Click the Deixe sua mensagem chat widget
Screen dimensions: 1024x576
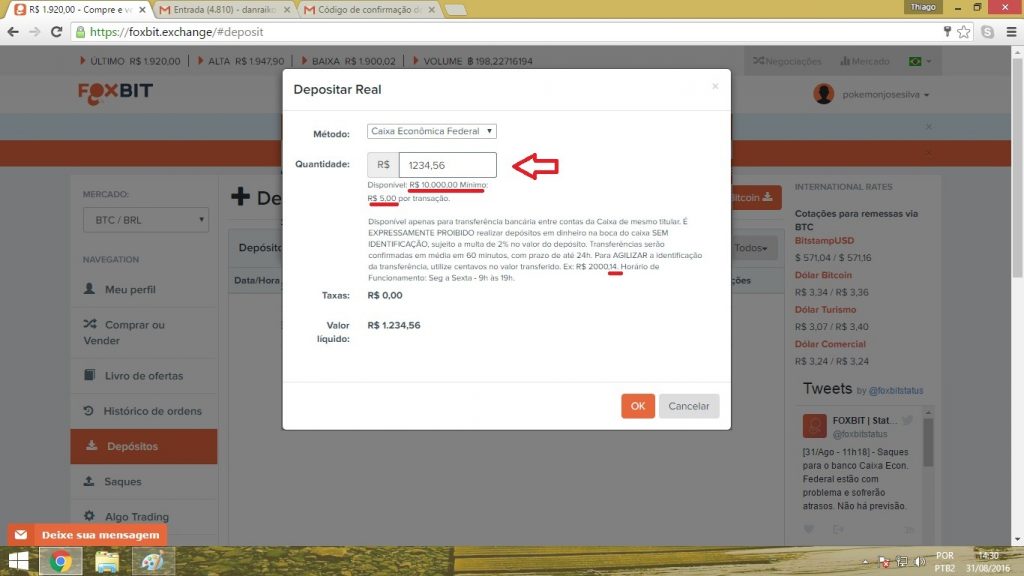point(88,535)
